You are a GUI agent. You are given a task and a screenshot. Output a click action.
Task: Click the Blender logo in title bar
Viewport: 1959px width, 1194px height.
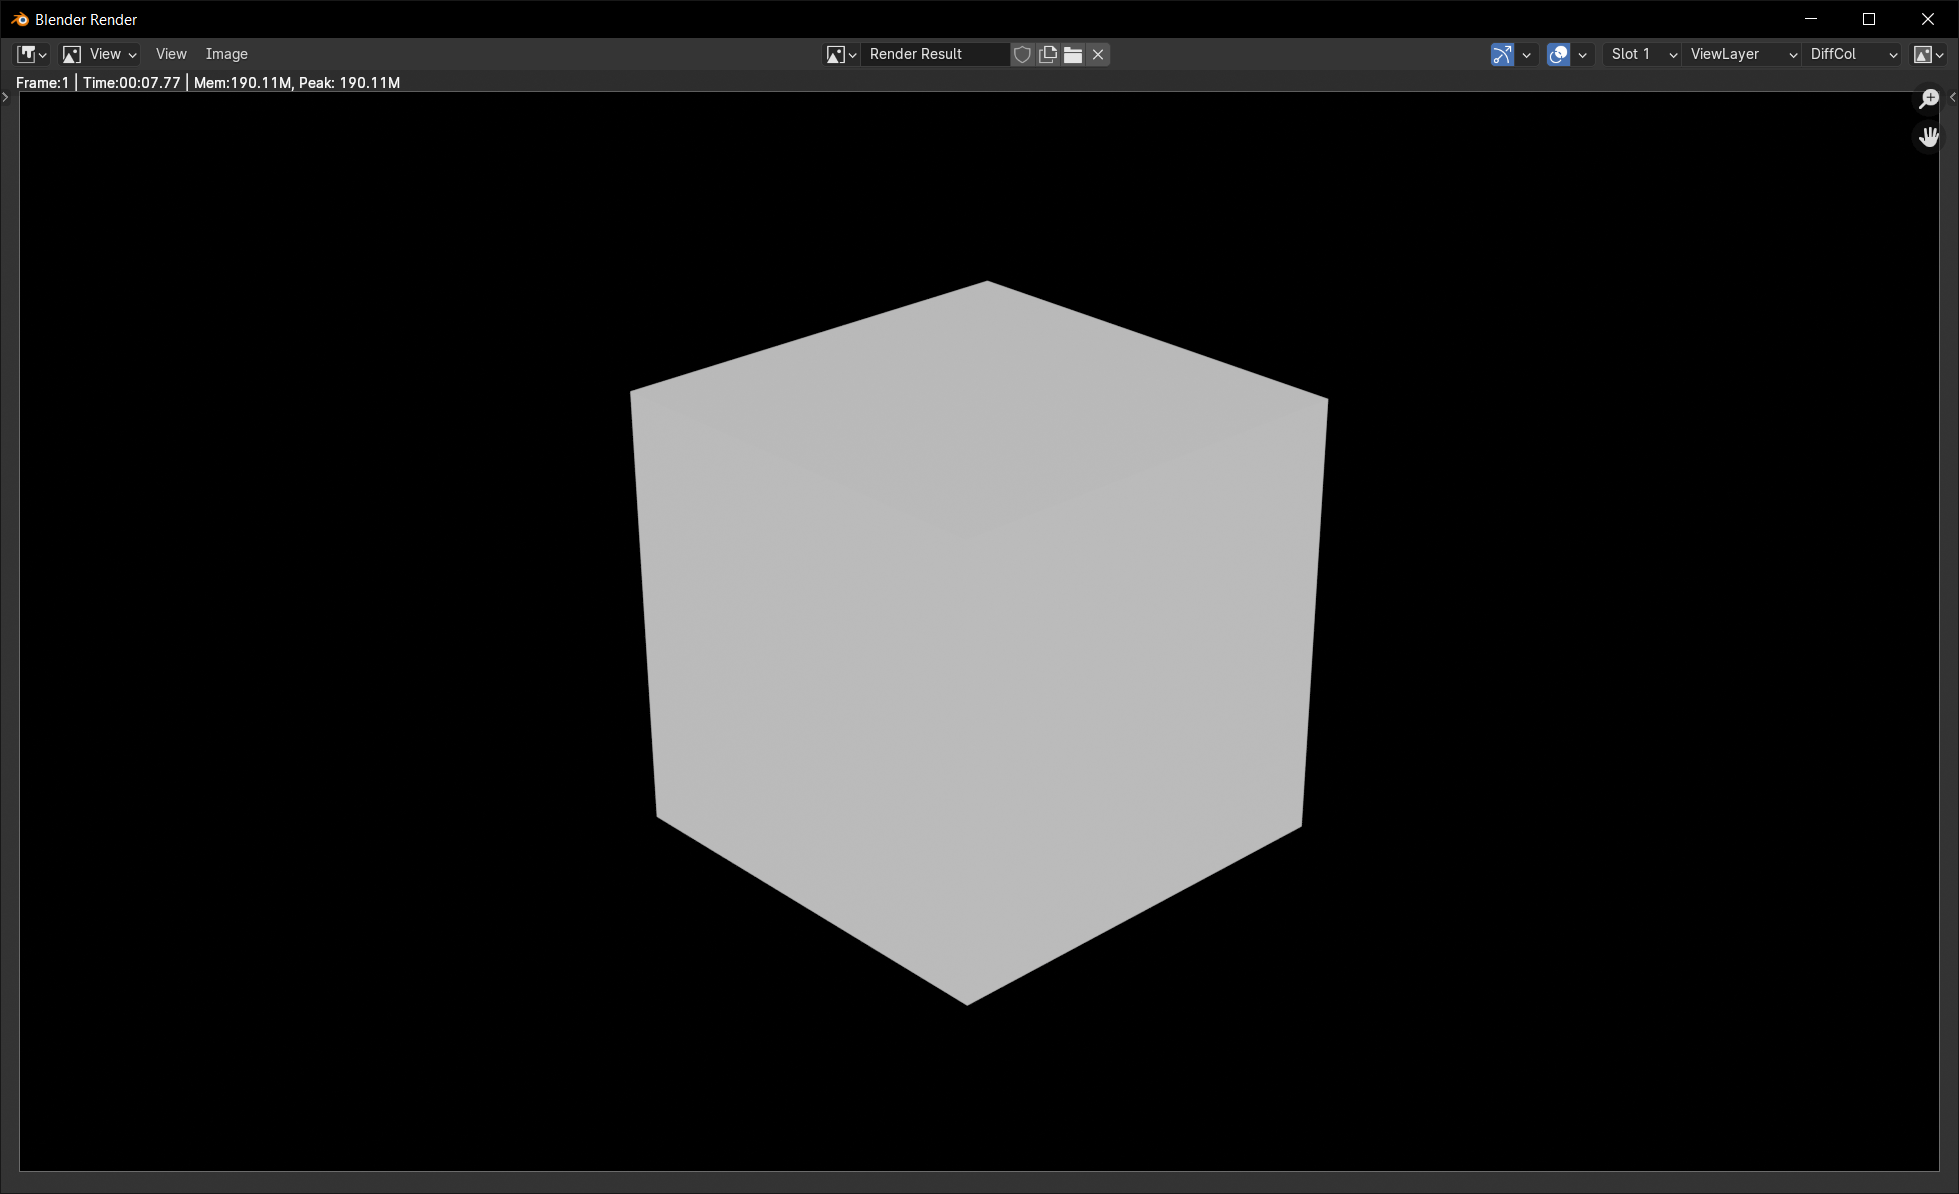coord(19,19)
